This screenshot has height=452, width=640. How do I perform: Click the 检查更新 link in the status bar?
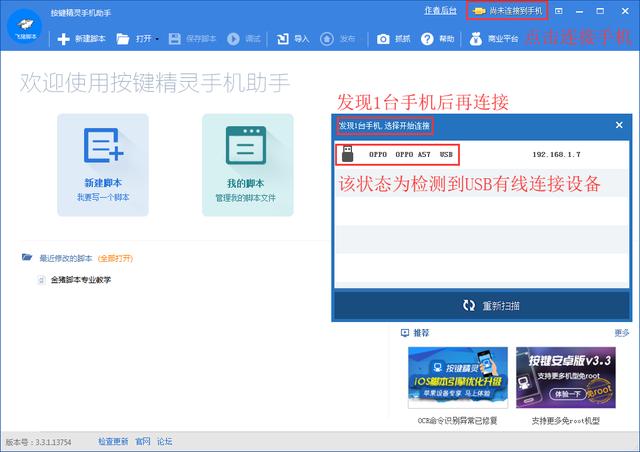[113, 441]
